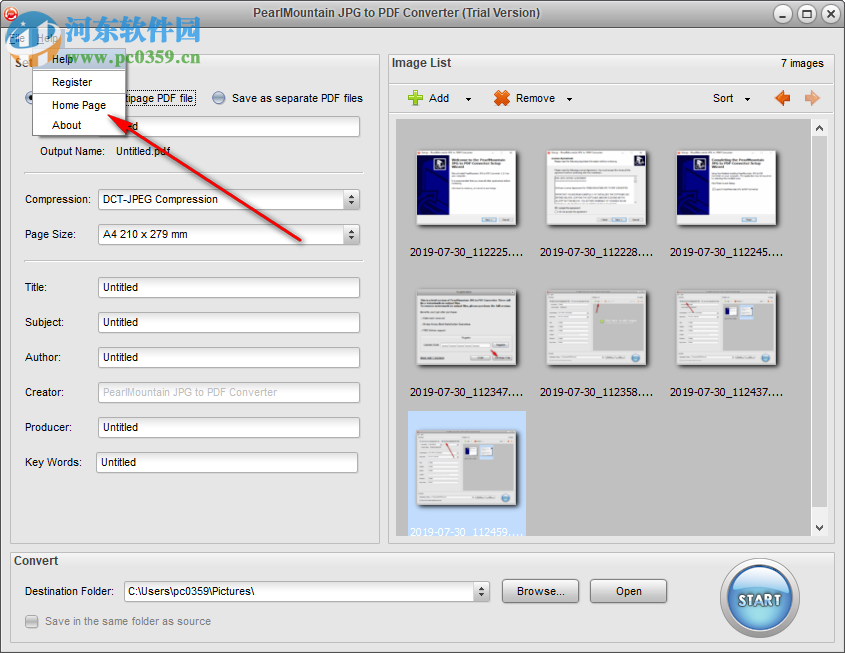This screenshot has width=845, height=653.
Task: Move image back with the orange left arrow
Action: click(x=782, y=98)
